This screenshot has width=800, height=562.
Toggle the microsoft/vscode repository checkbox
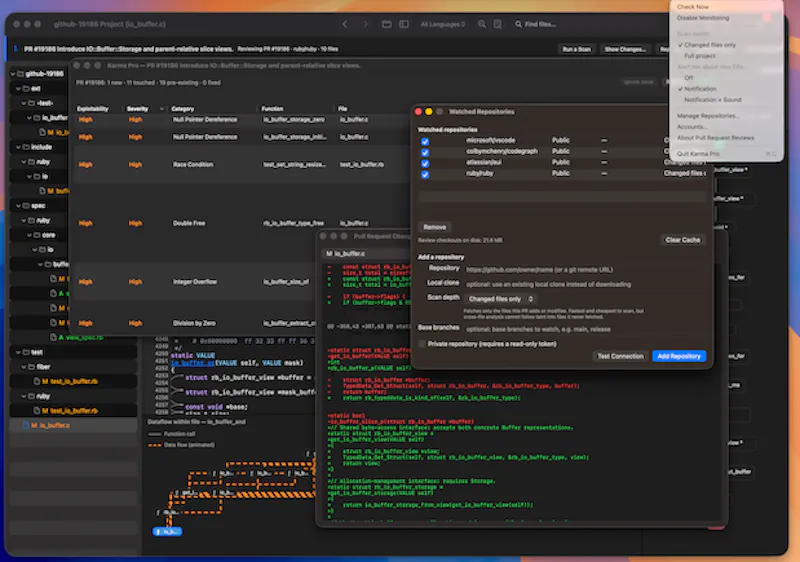pyautogui.click(x=425, y=141)
